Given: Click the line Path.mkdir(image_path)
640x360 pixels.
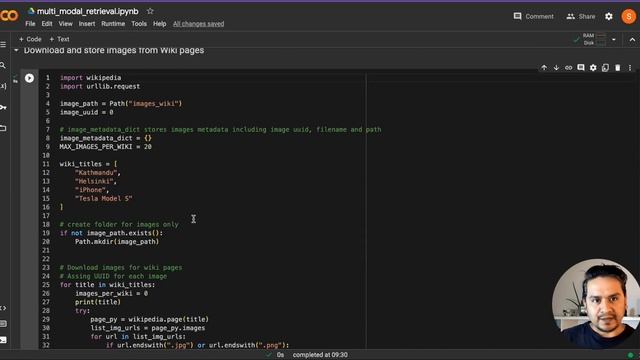Looking at the screenshot, I should tap(117, 242).
